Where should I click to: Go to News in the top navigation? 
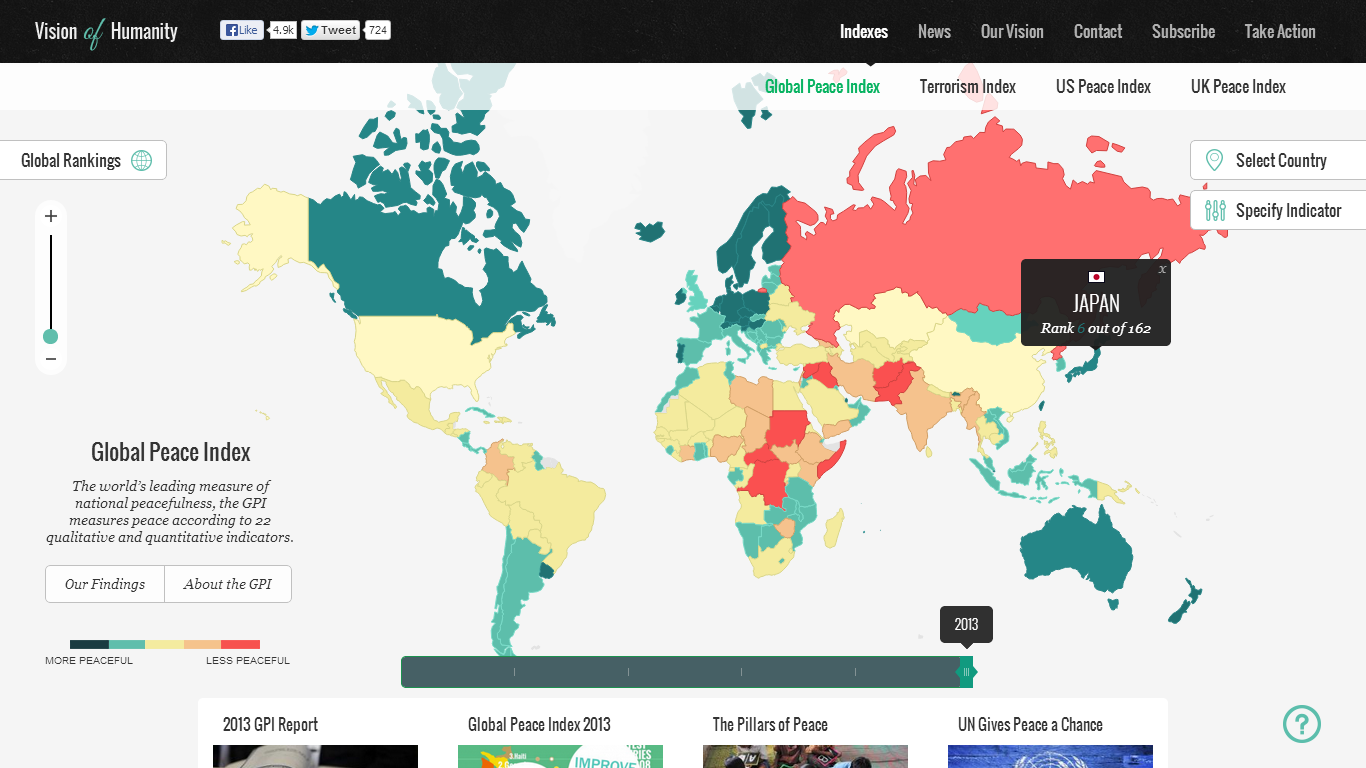[x=934, y=31]
